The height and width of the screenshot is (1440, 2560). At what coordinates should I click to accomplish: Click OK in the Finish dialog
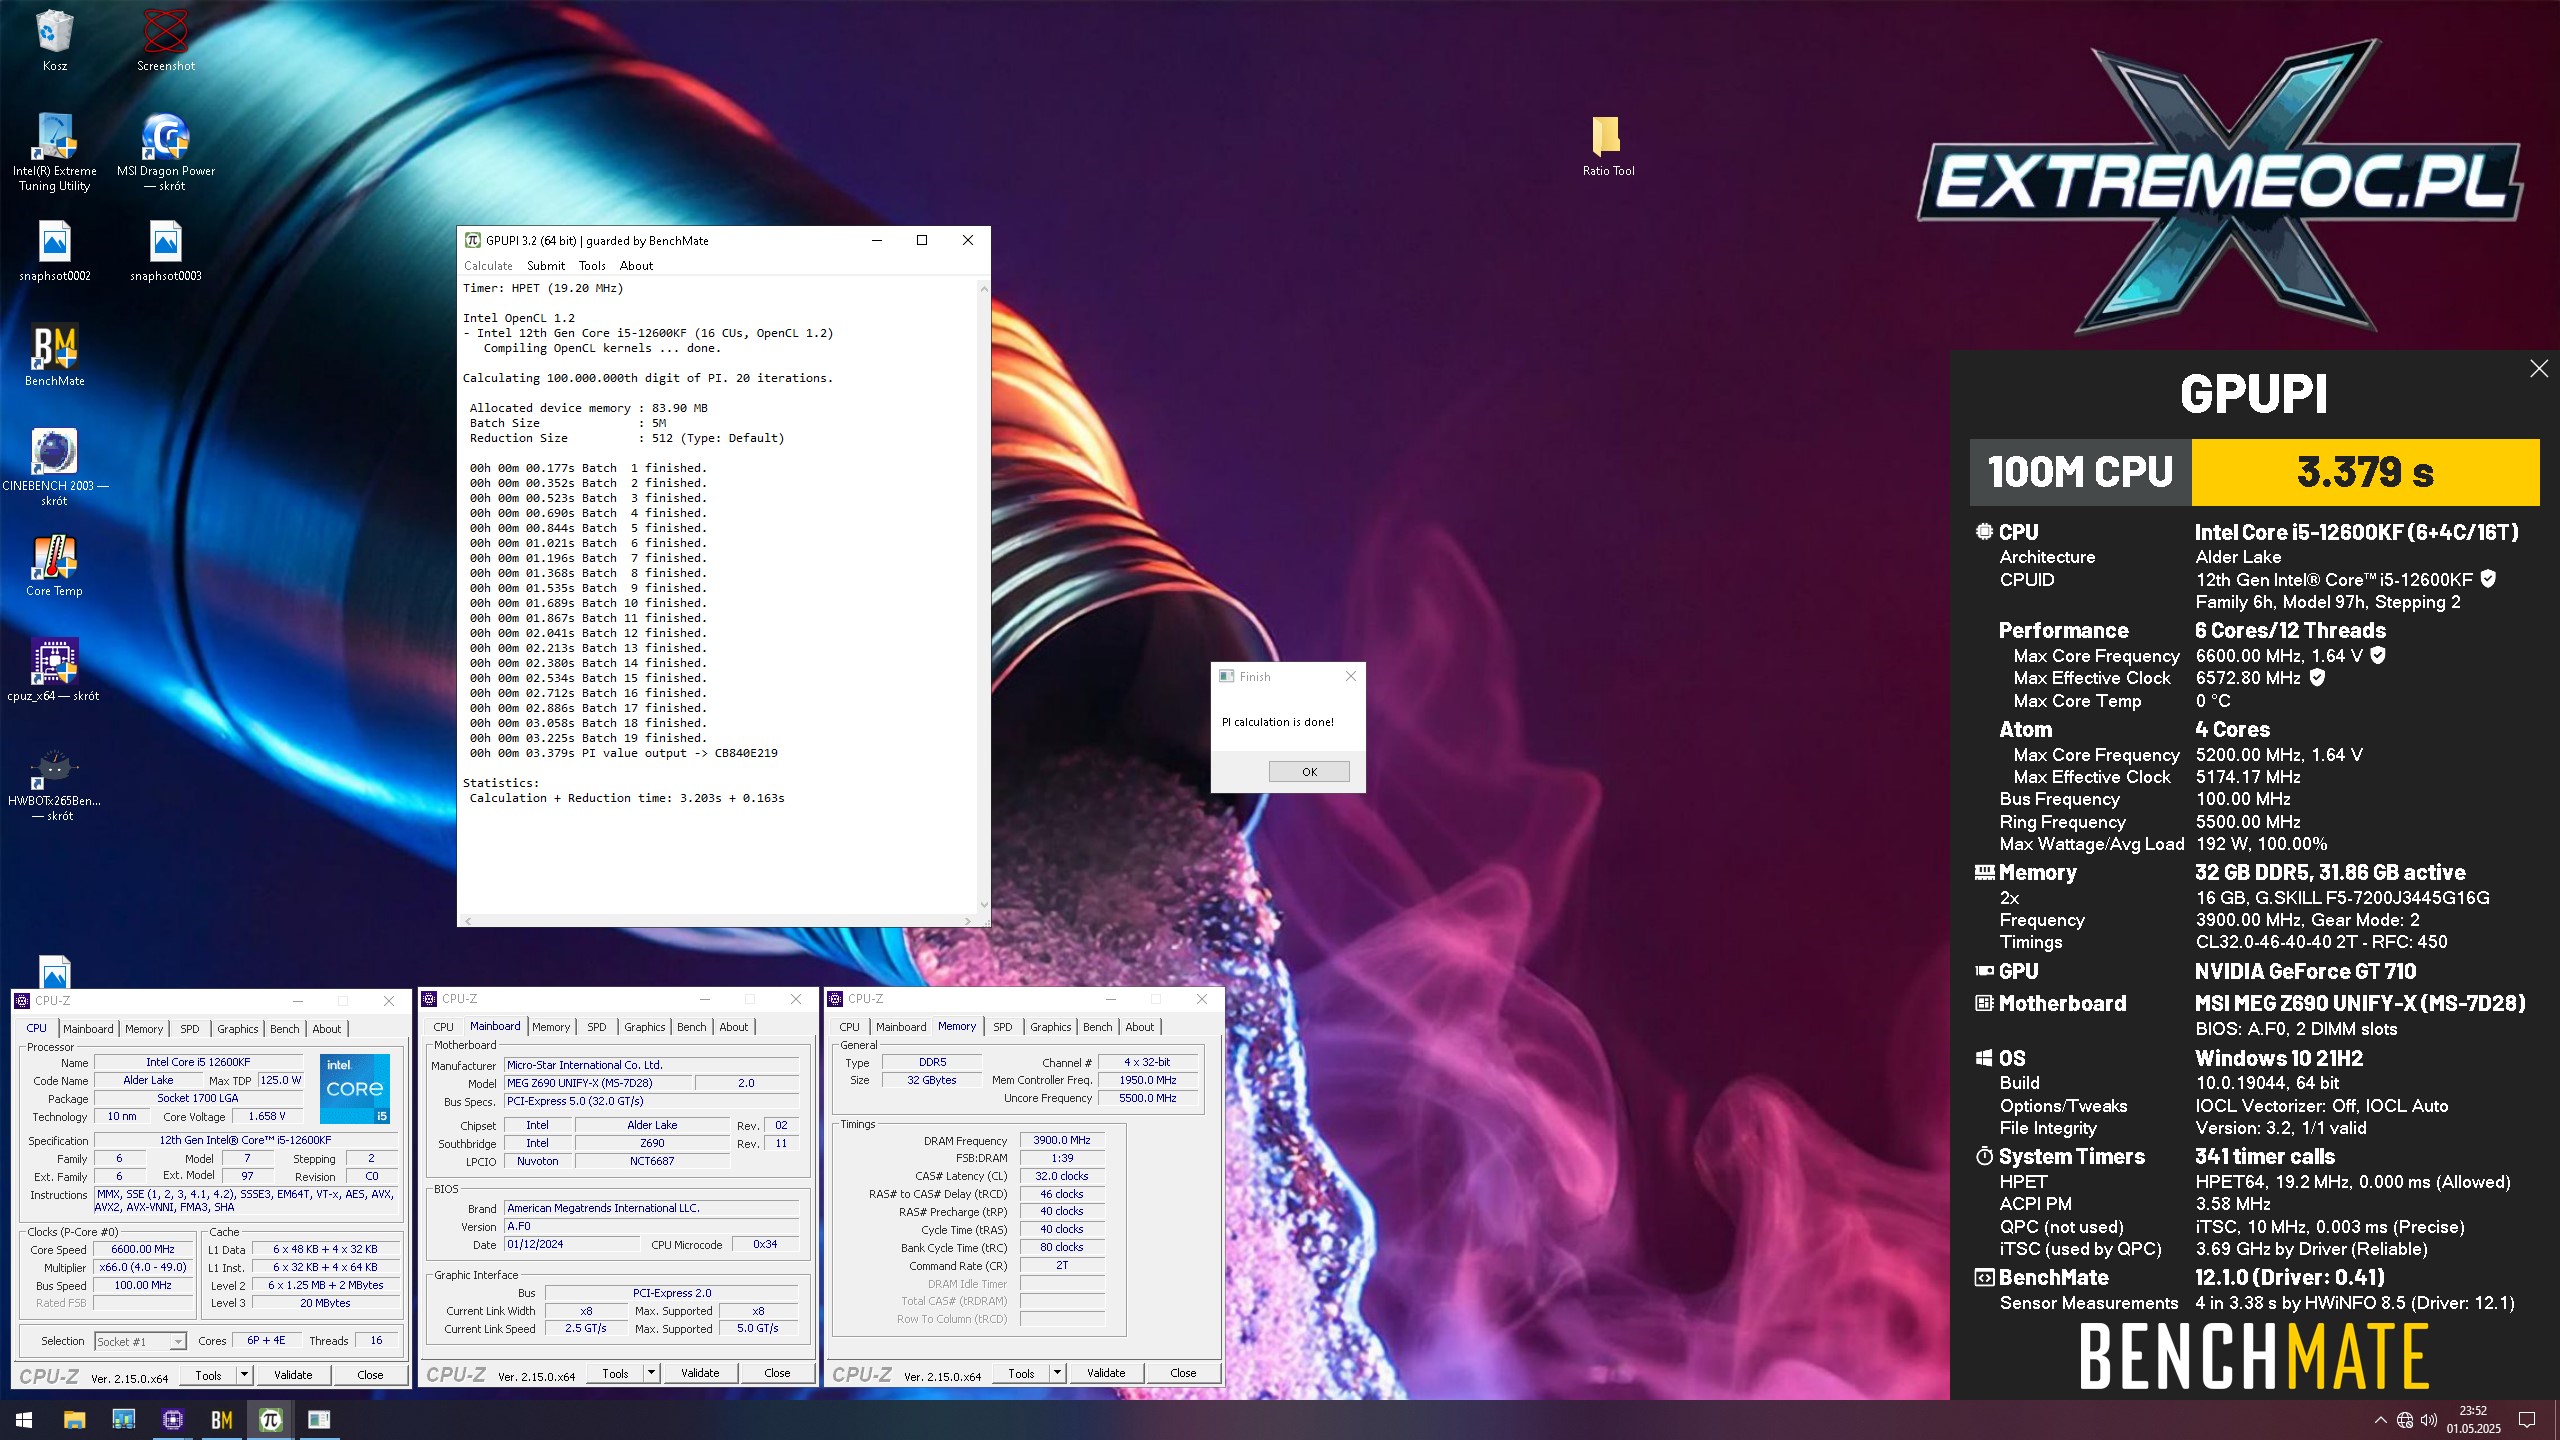click(x=1309, y=772)
